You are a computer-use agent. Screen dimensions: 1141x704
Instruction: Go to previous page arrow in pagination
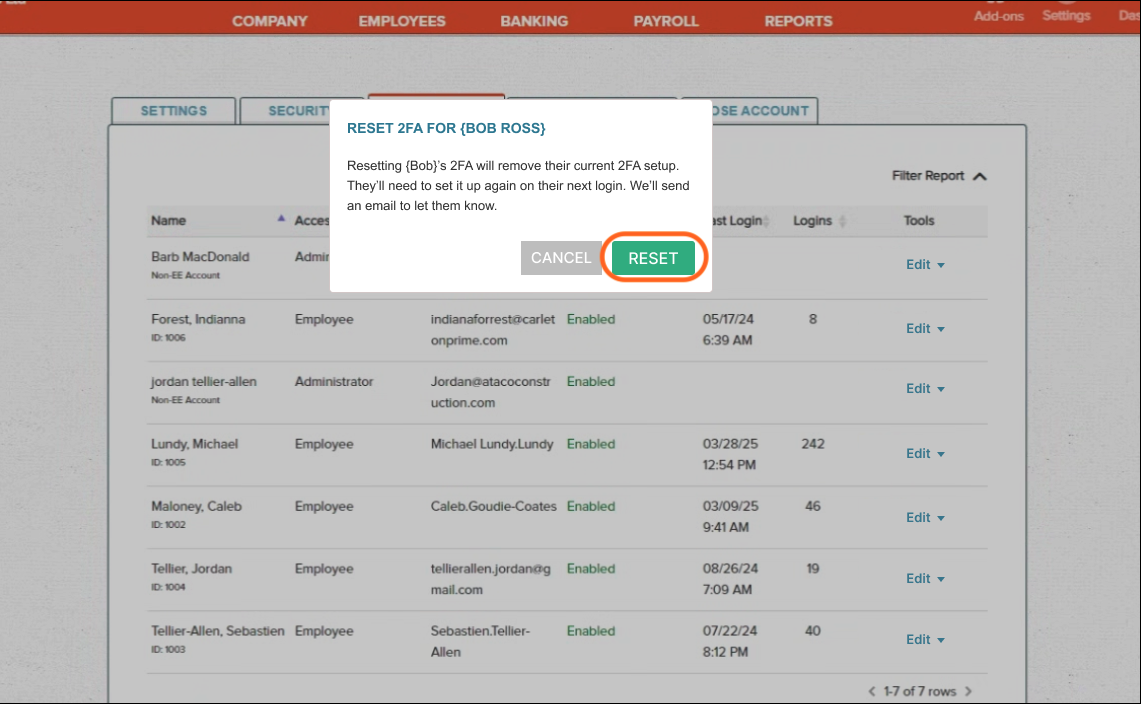tap(872, 691)
